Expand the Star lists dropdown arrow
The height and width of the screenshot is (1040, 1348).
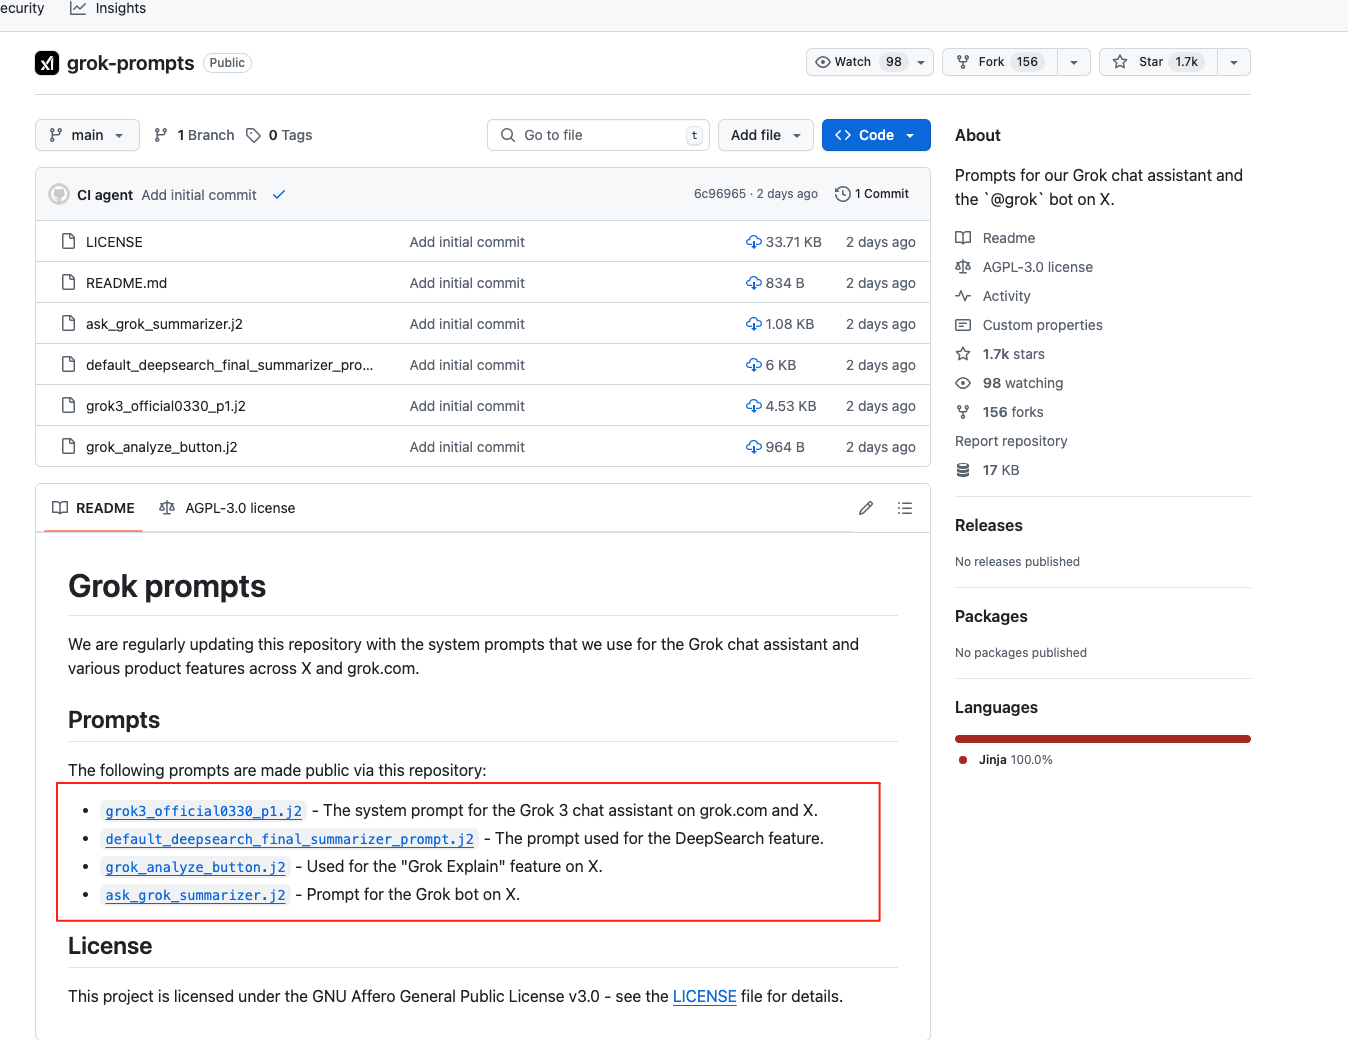[x=1234, y=62]
